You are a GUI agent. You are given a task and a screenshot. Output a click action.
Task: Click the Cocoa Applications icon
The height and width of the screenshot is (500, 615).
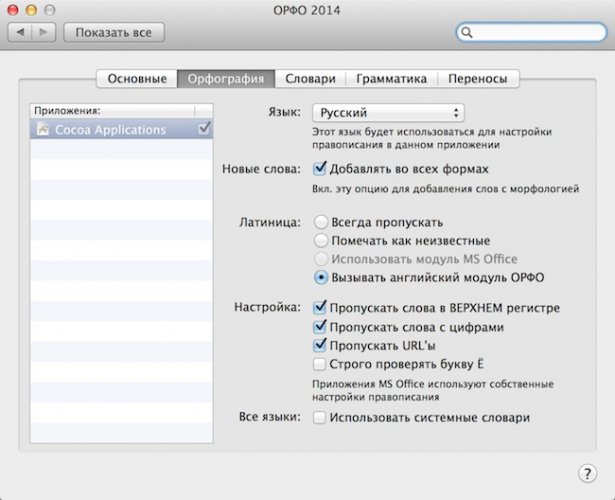43,129
